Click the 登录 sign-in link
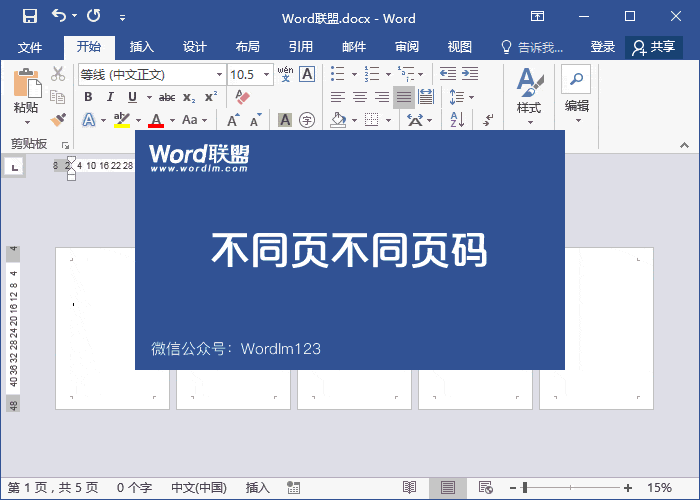This screenshot has height=500, width=700. 603,46
